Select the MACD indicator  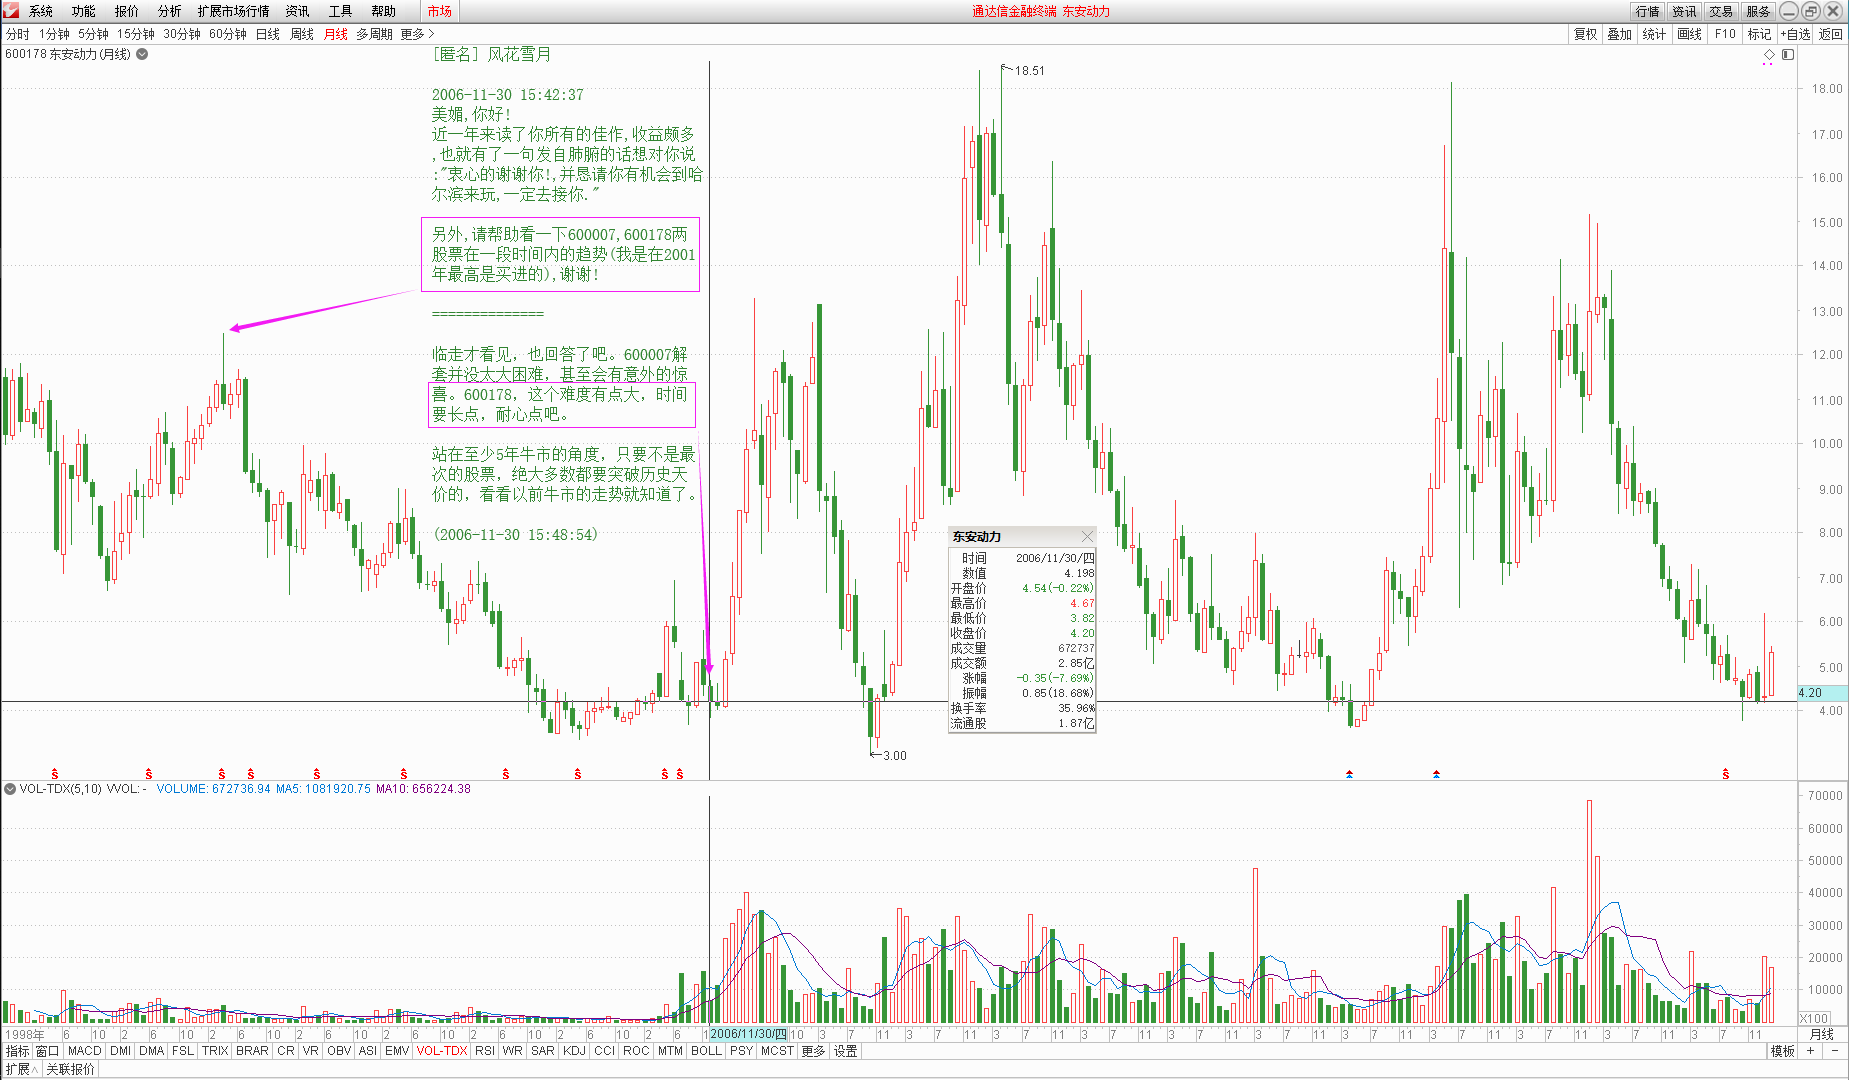(84, 1051)
